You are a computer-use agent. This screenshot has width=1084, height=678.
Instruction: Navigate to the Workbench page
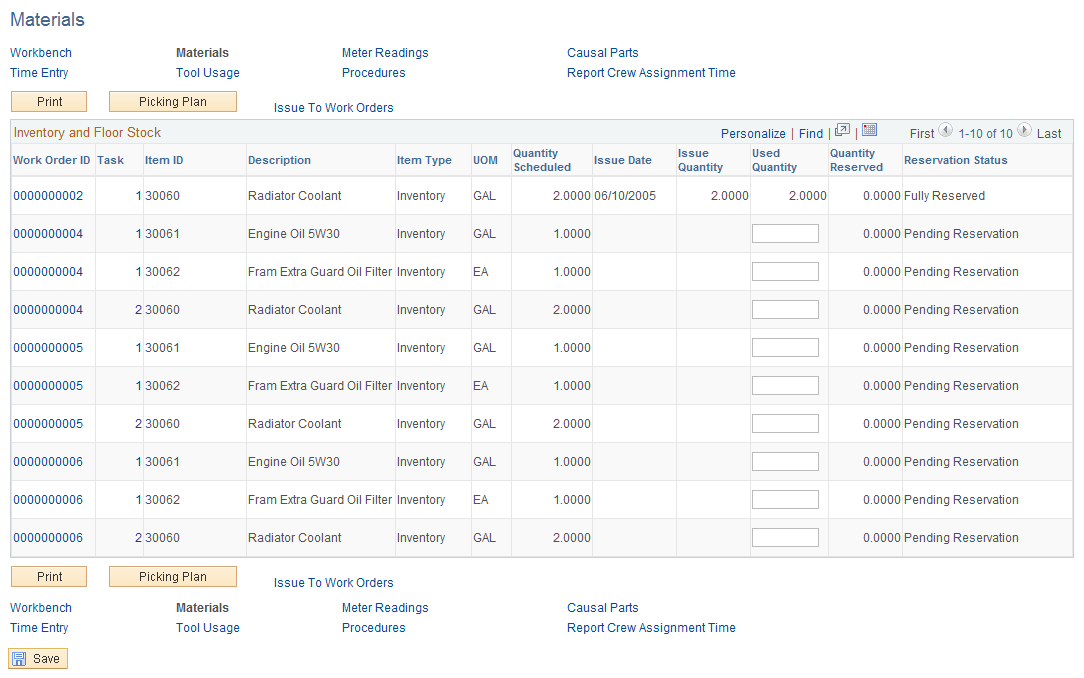(x=40, y=52)
